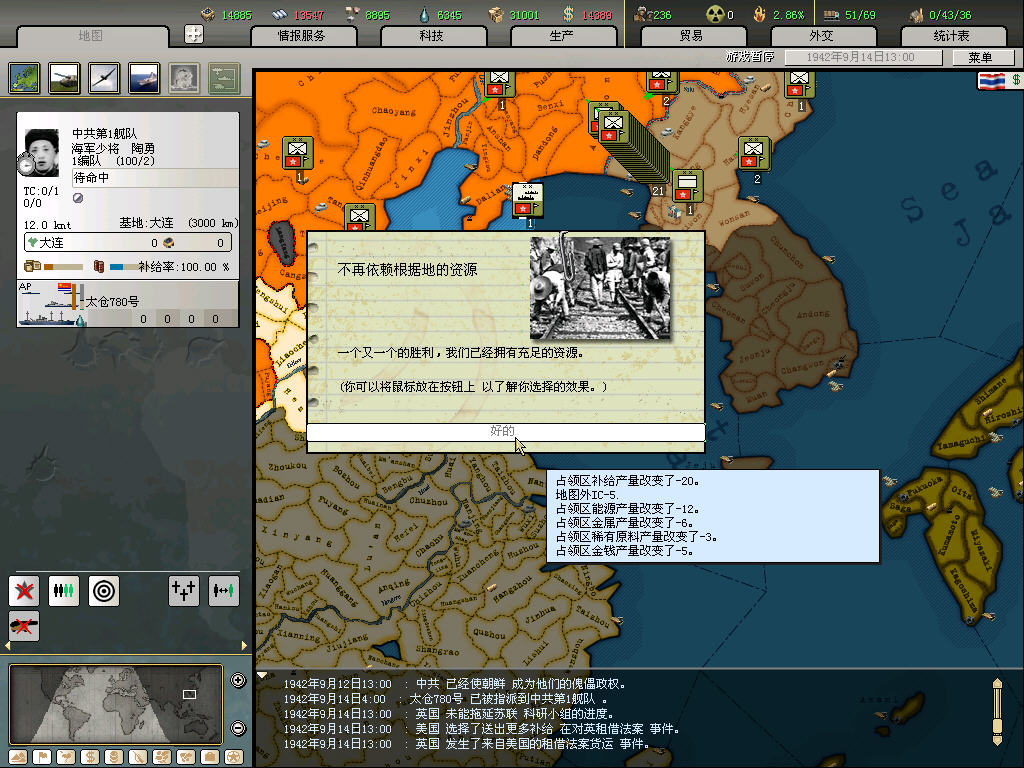
Task: Zoom in with minimap plus button
Action: coord(238,681)
